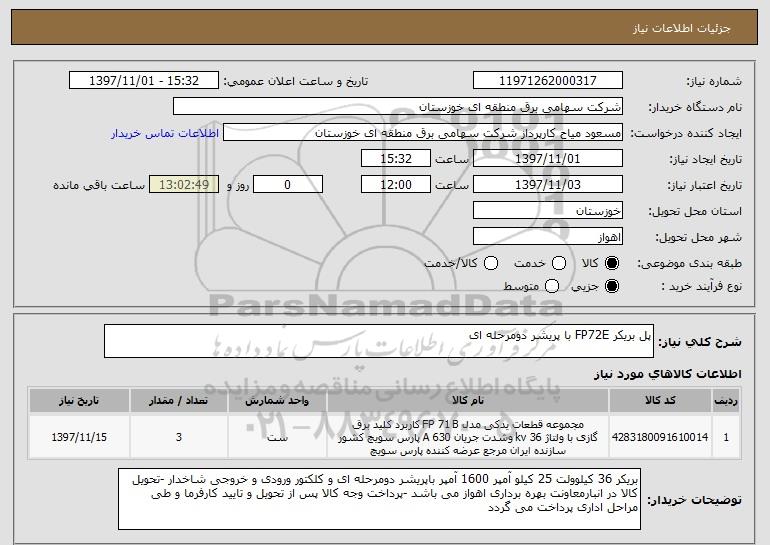Click the creation date field 1397/11/01

click(548, 159)
